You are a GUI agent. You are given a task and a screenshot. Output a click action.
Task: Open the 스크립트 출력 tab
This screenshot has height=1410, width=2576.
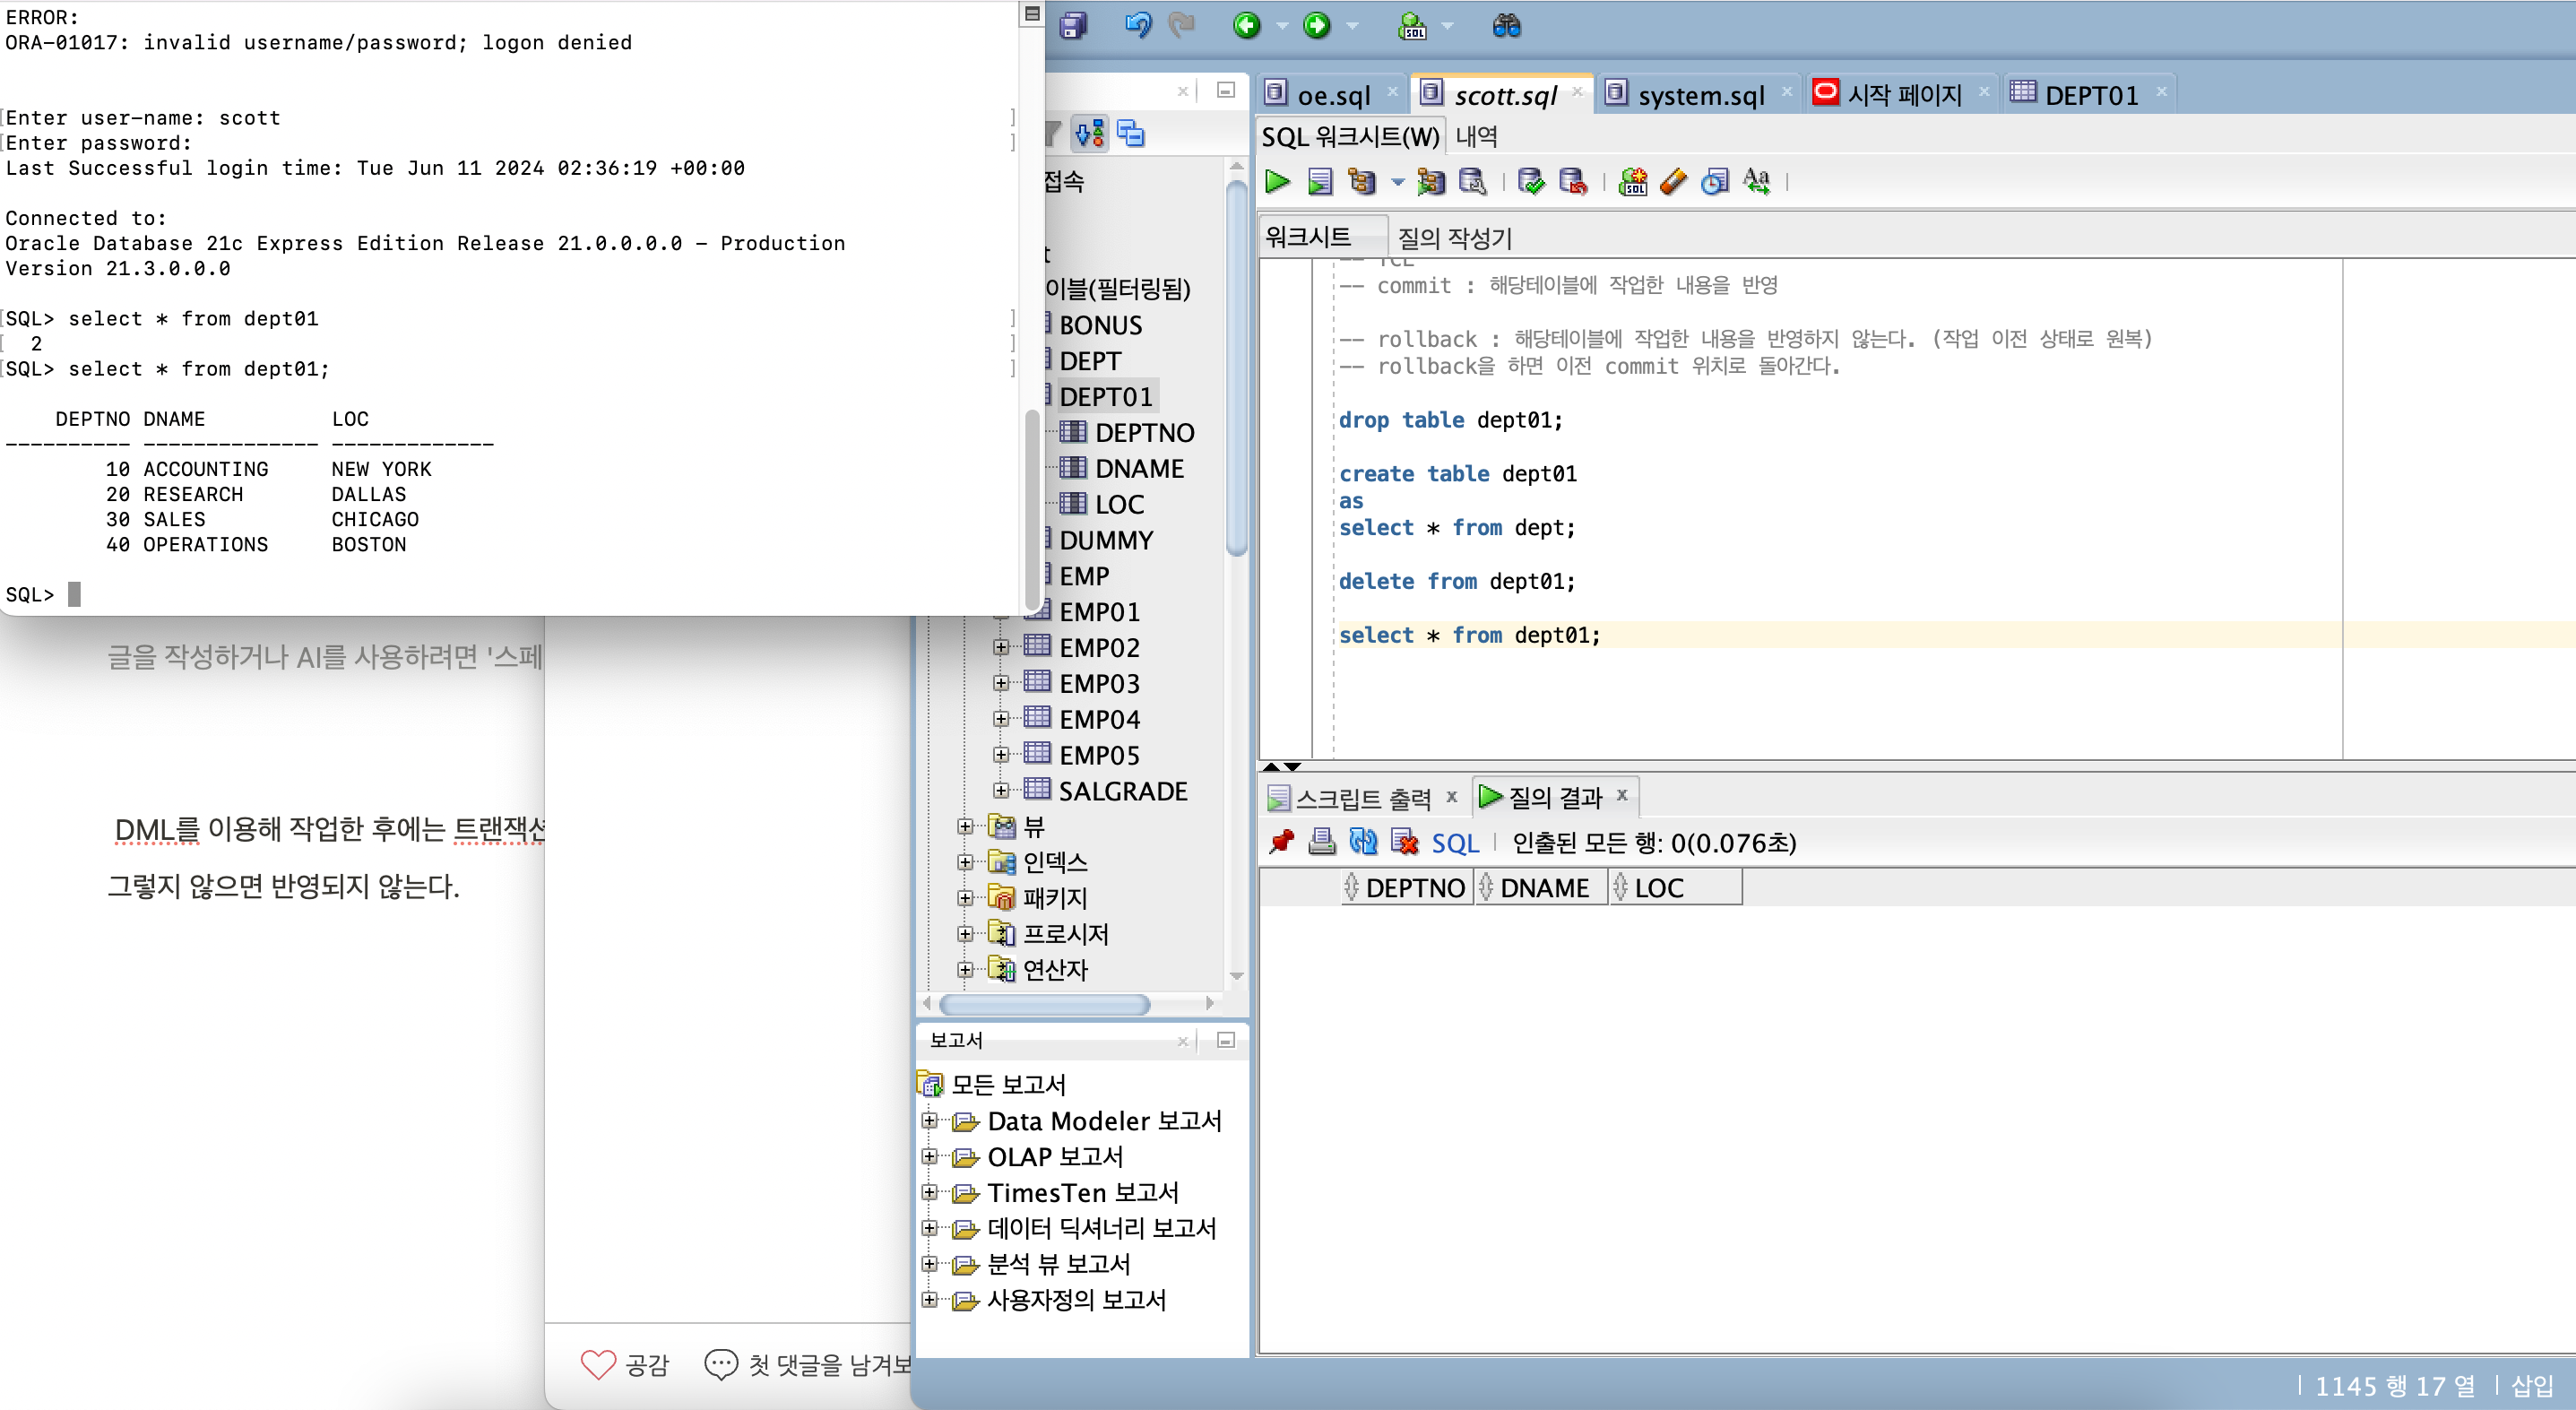[x=1362, y=798]
